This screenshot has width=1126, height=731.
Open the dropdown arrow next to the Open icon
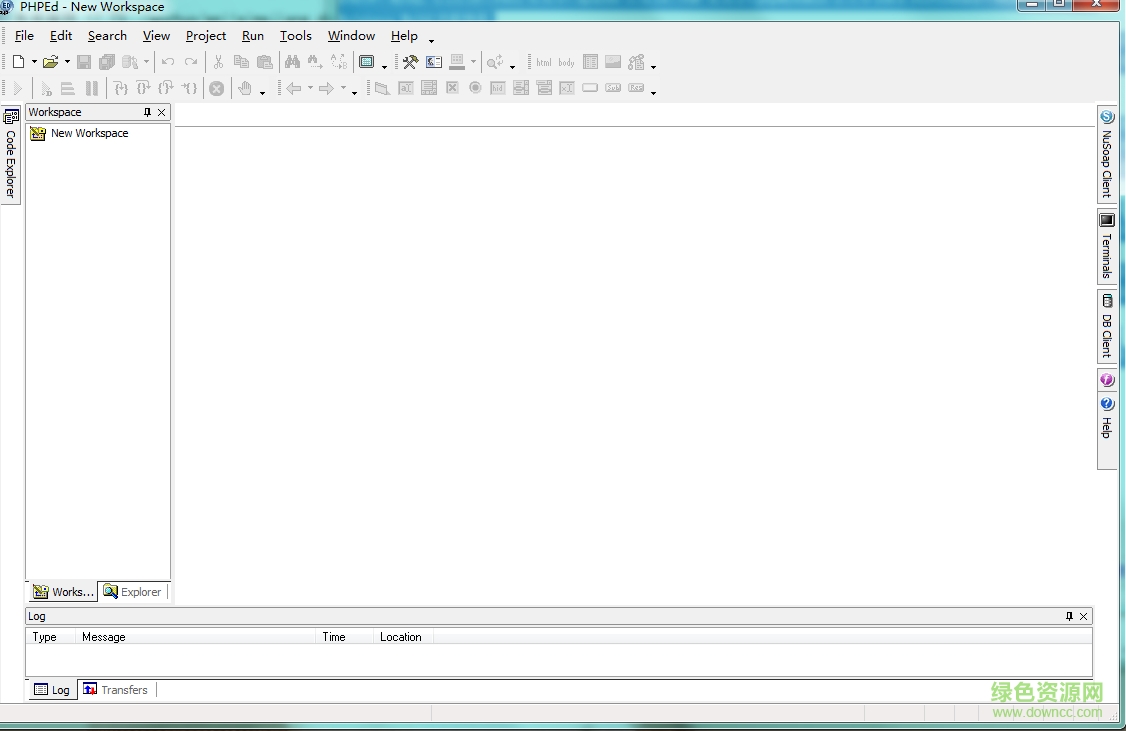[x=66, y=61]
